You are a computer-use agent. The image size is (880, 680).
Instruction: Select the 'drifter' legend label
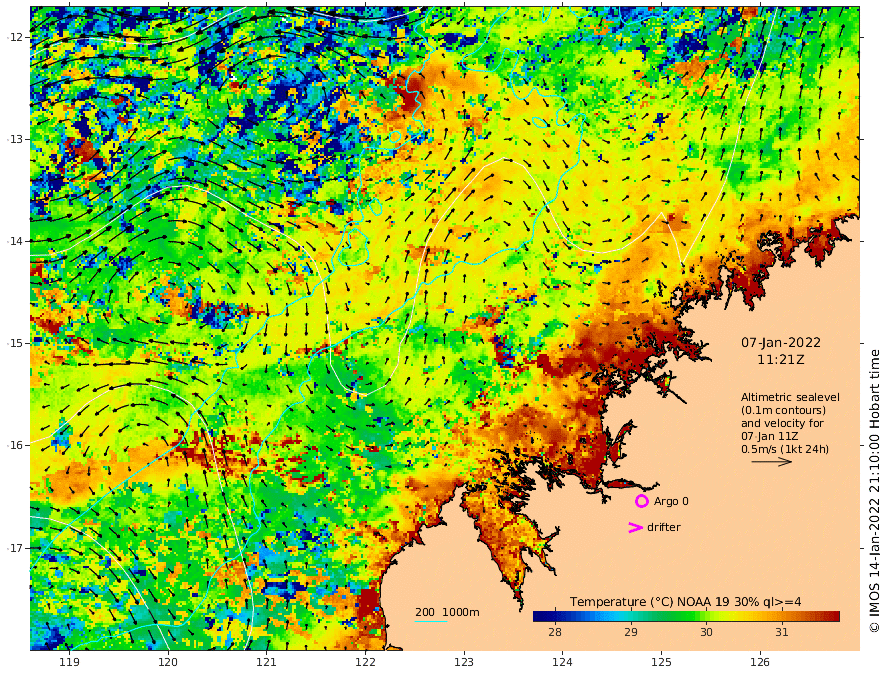[x=664, y=527]
